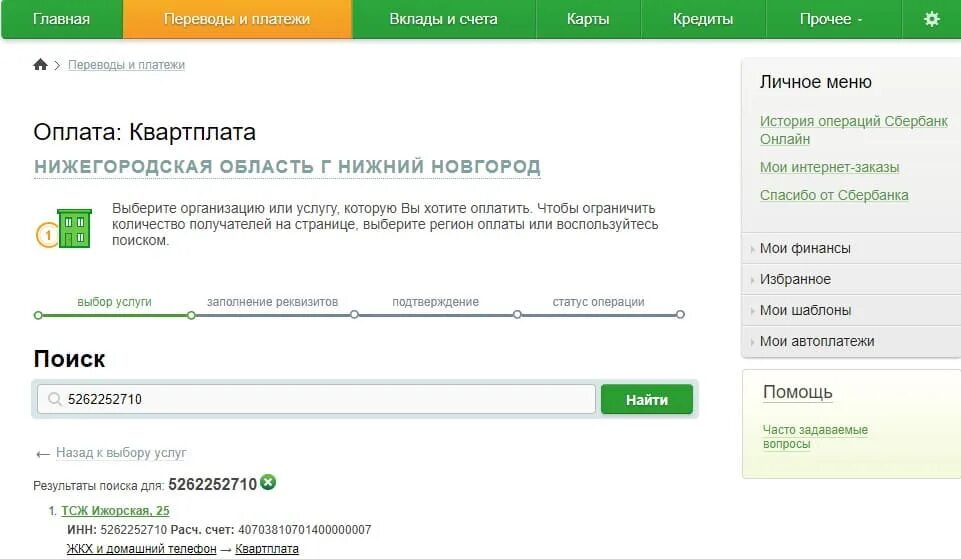
Task: Expand Мои финансы section
Action: pyautogui.click(x=851, y=248)
